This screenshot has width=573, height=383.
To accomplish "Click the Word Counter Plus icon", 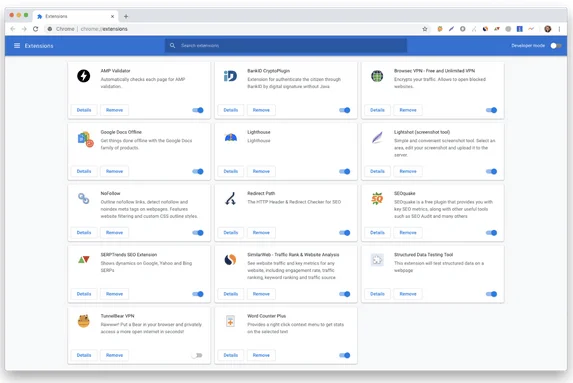I will pos(230,321).
